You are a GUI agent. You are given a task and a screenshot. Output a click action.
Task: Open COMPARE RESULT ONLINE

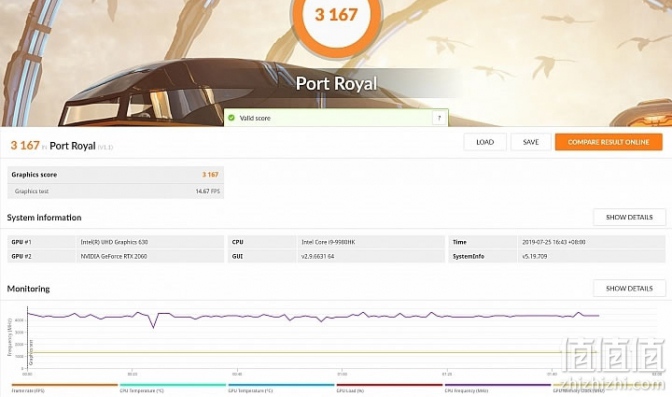pos(609,142)
